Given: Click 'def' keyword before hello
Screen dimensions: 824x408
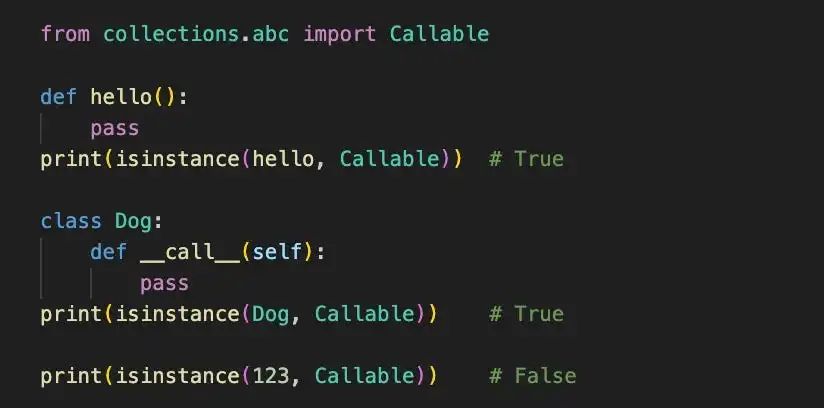Looking at the screenshot, I should (x=58, y=97).
